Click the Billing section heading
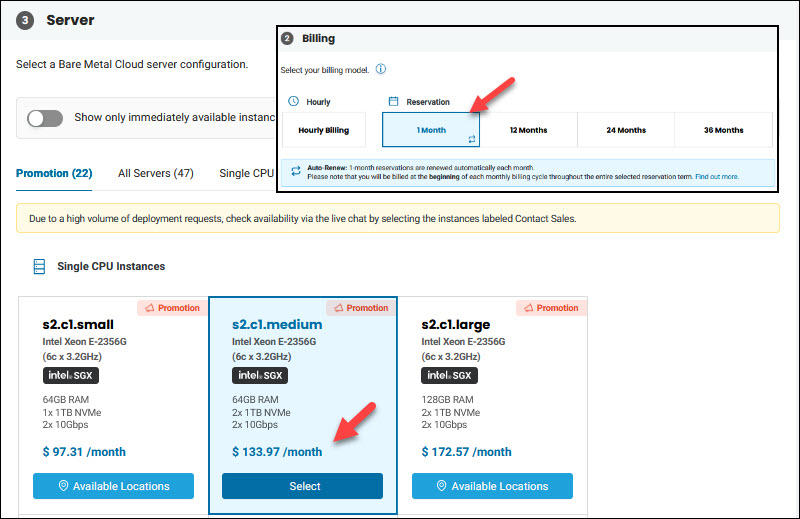800x519 pixels. point(318,38)
